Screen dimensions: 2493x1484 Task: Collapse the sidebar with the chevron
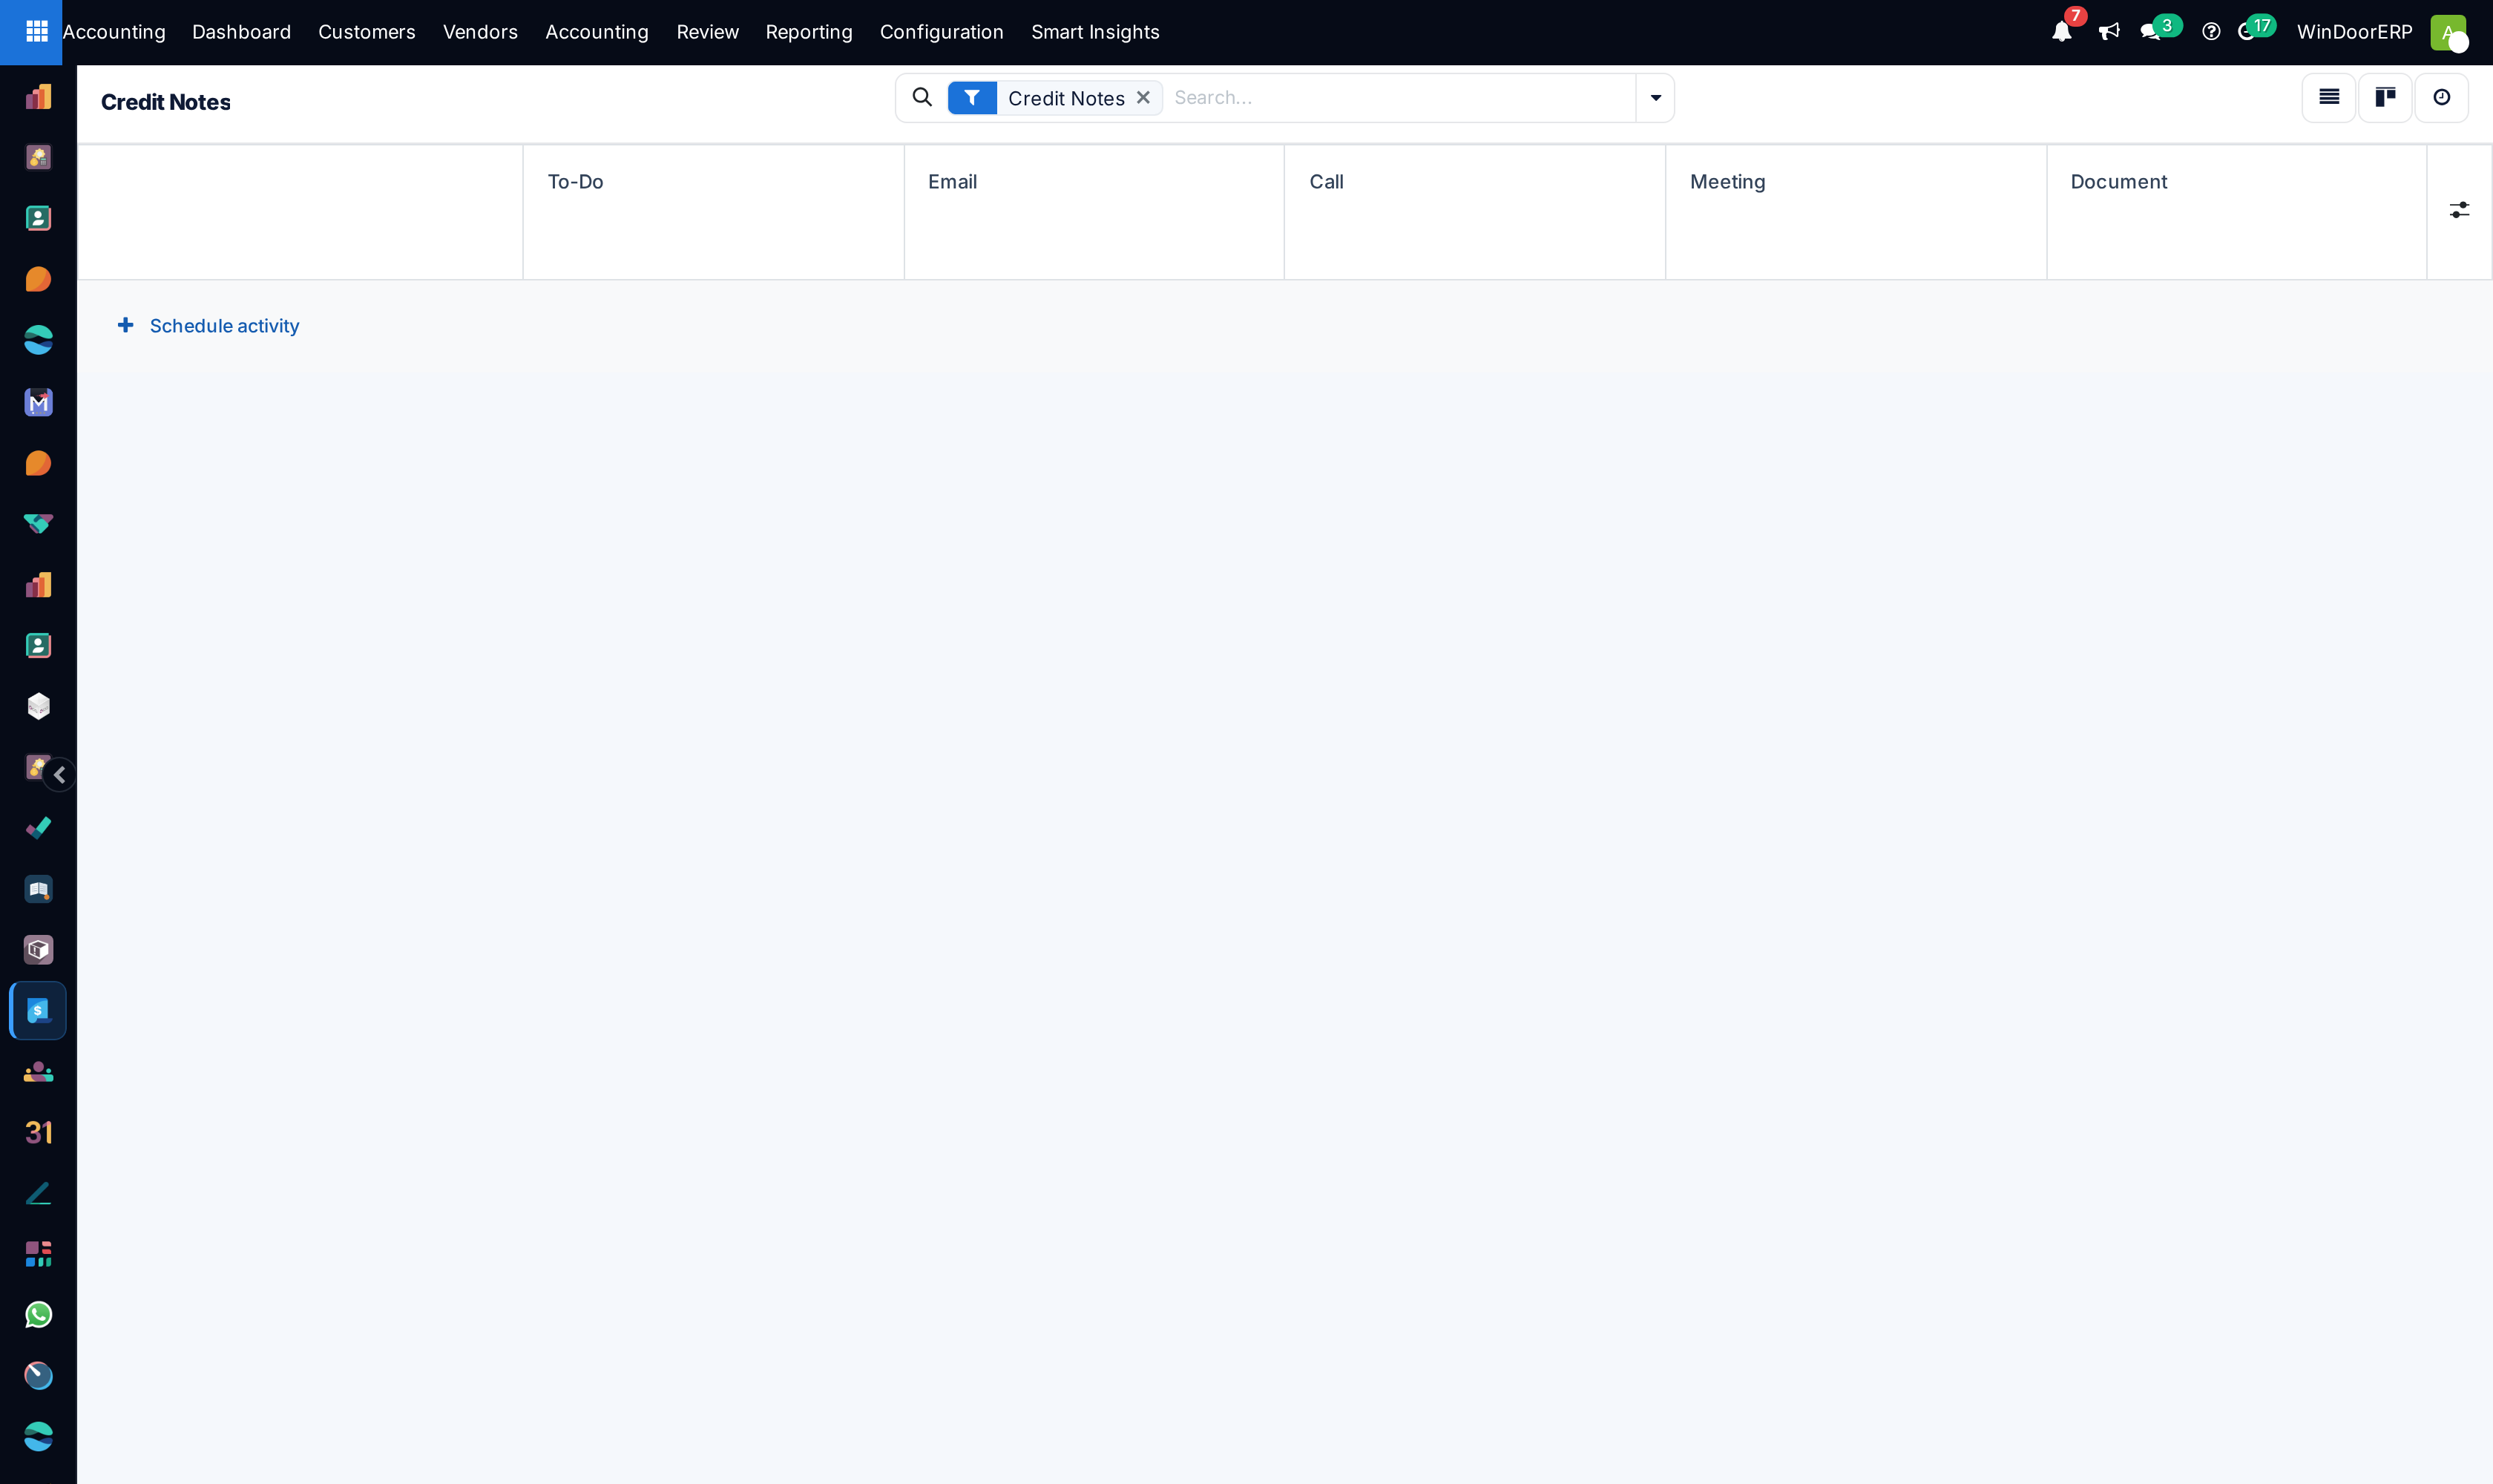click(60, 775)
